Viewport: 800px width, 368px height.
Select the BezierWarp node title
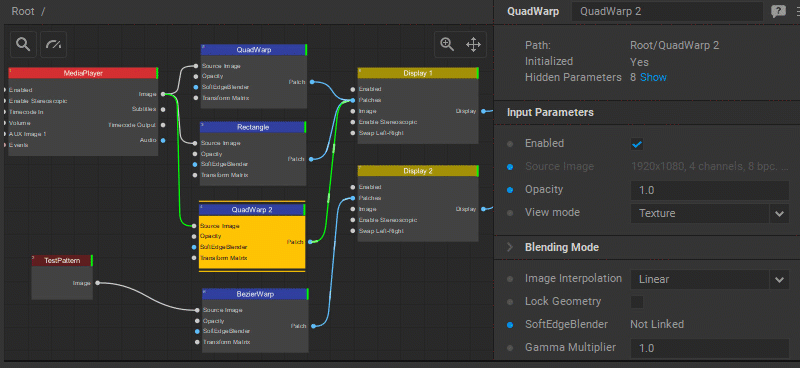click(x=255, y=295)
